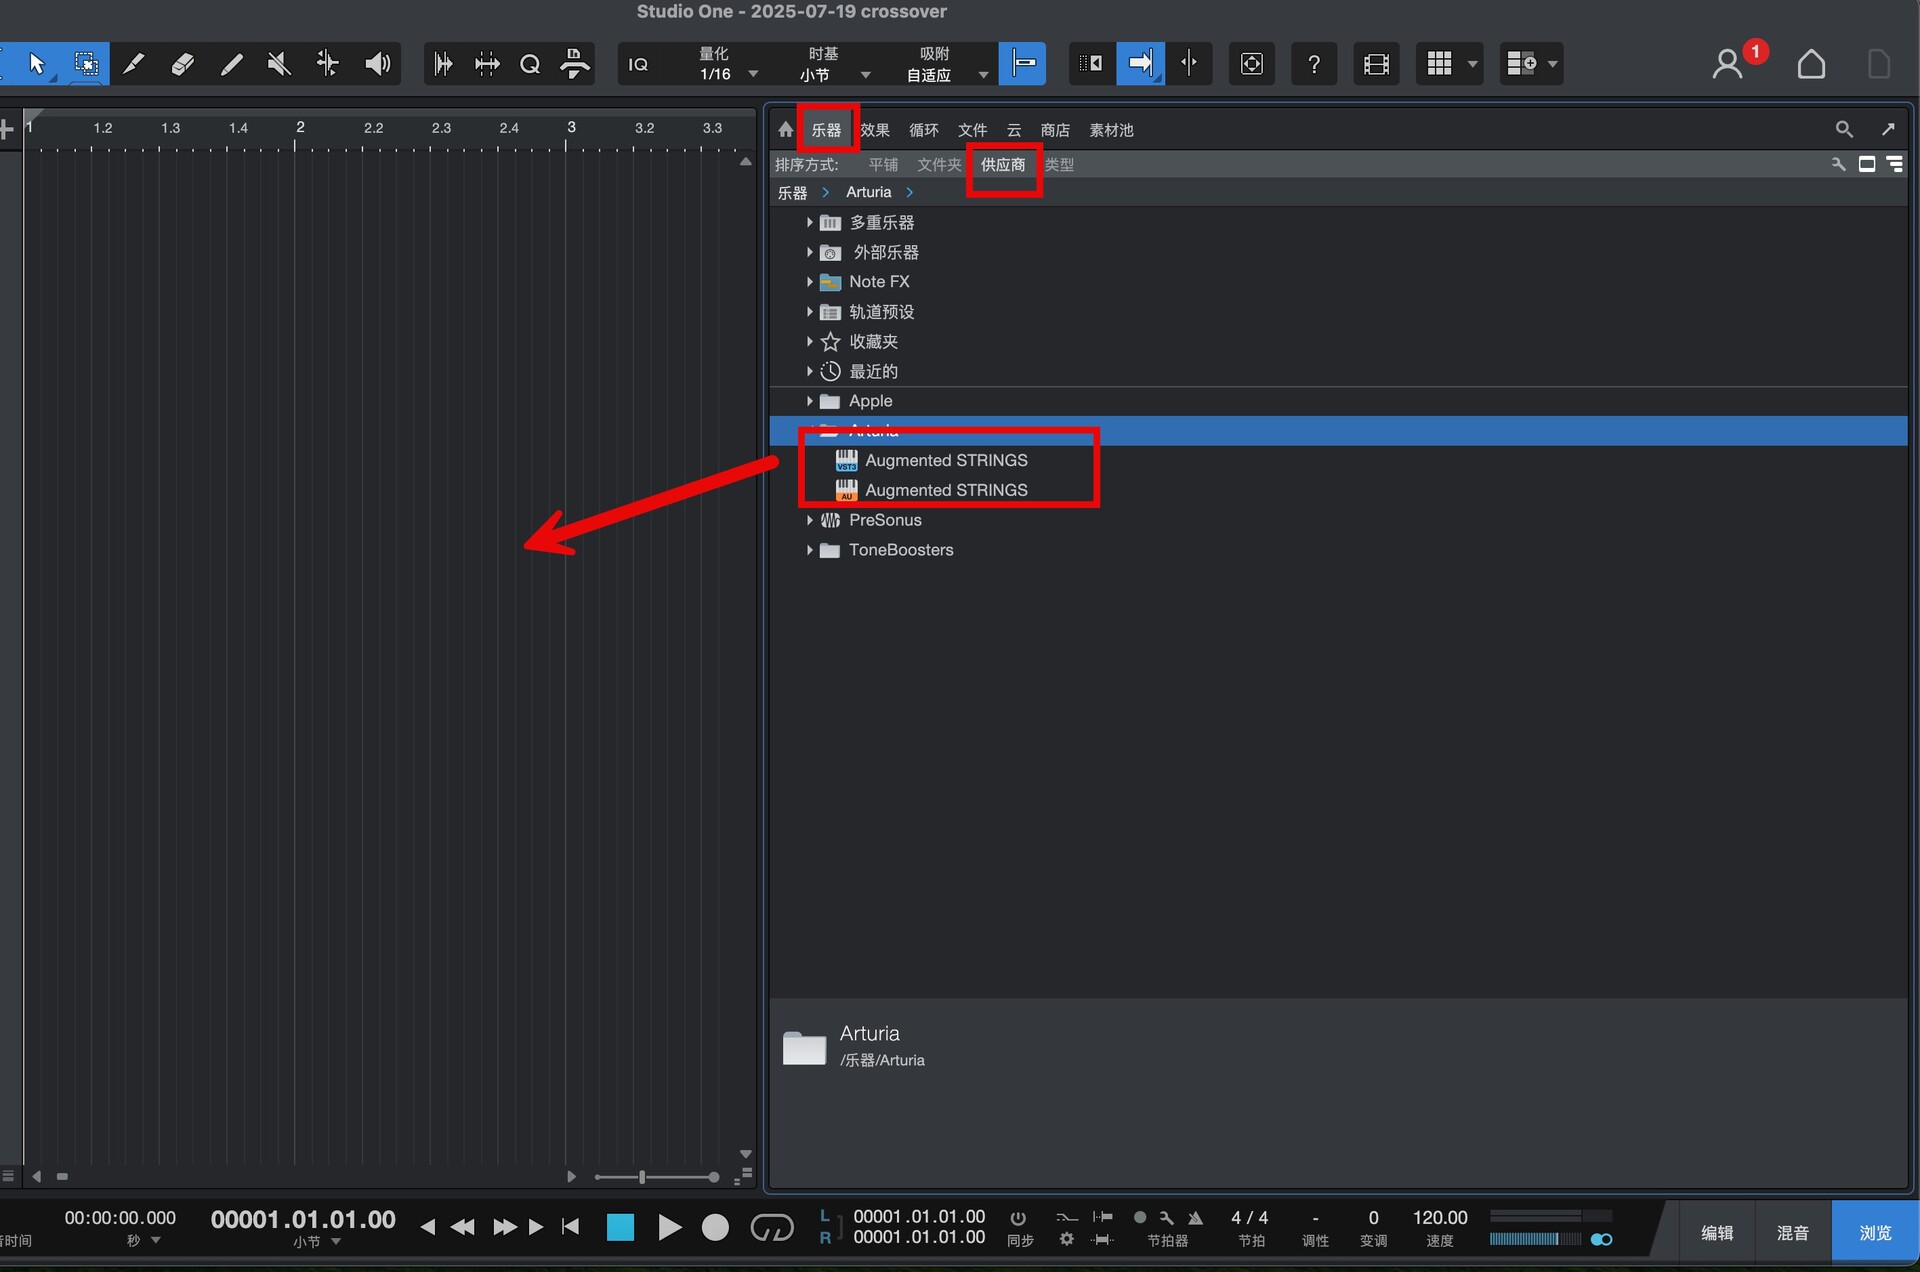Viewport: 1920px width, 1272px height.
Task: Select the VST3 Augmented STRINGS instrument
Action: pos(946,460)
